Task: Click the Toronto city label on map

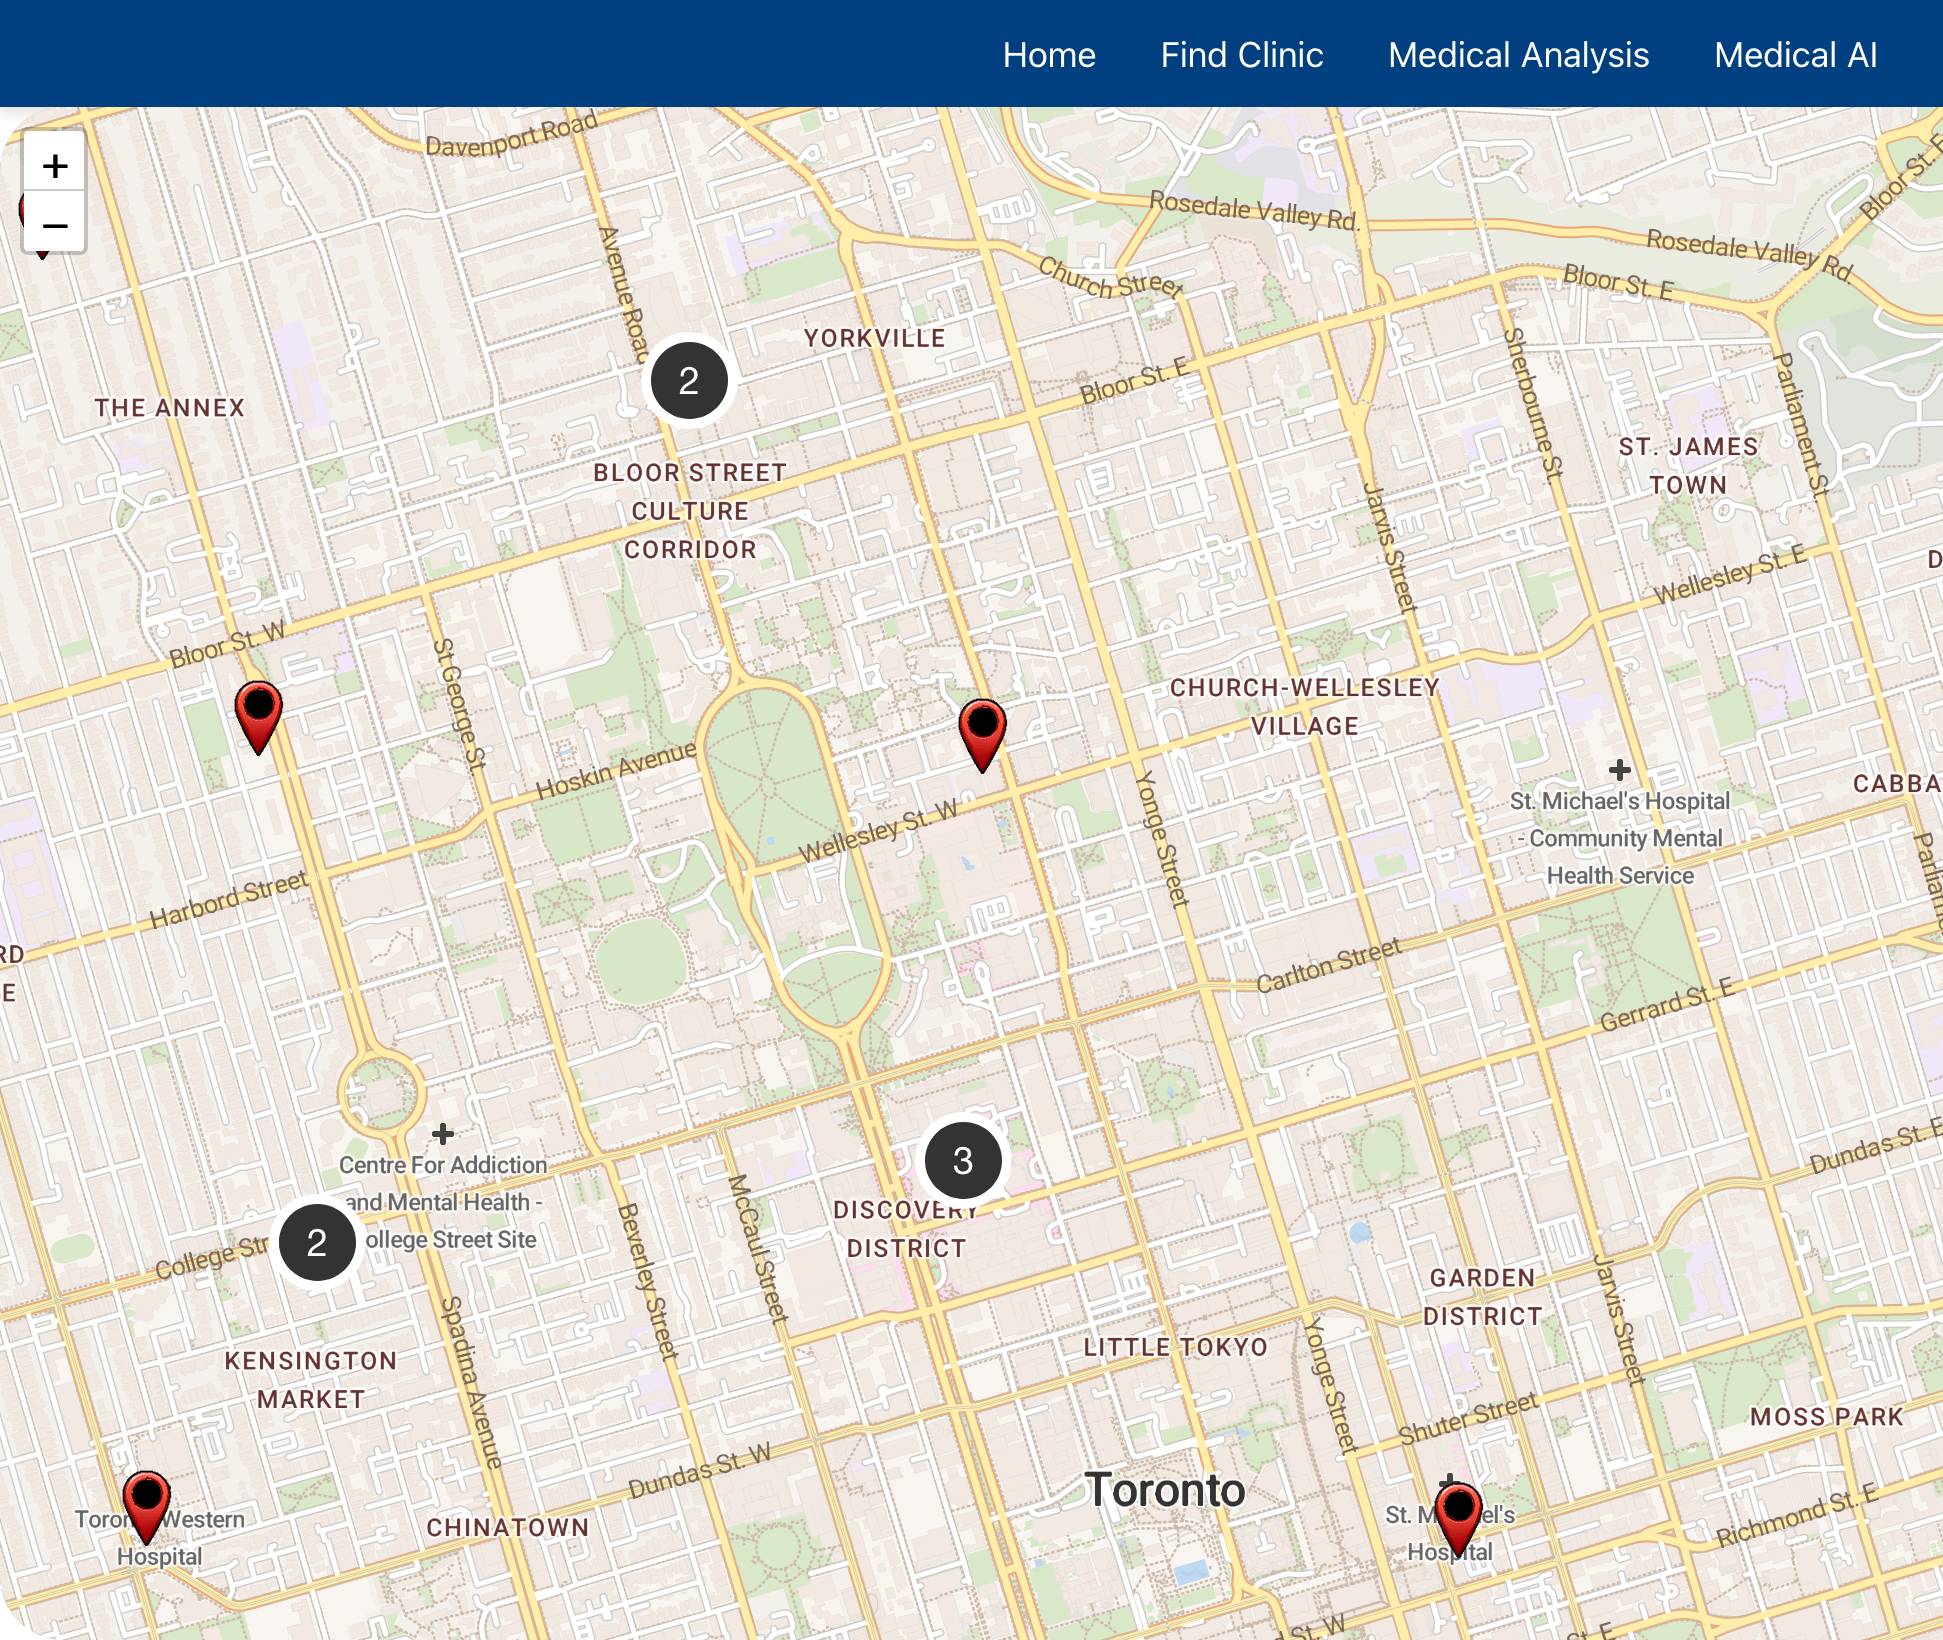Action: (x=1165, y=1490)
